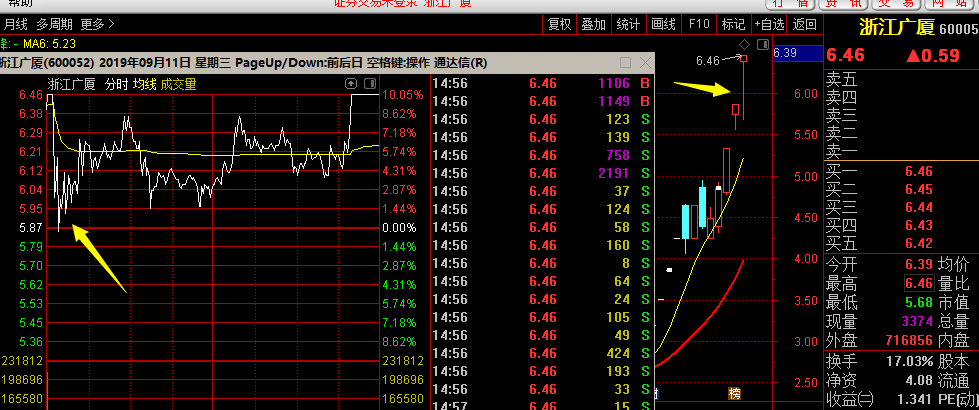
Task: Click the ▲0.59 price change value
Action: click(933, 55)
